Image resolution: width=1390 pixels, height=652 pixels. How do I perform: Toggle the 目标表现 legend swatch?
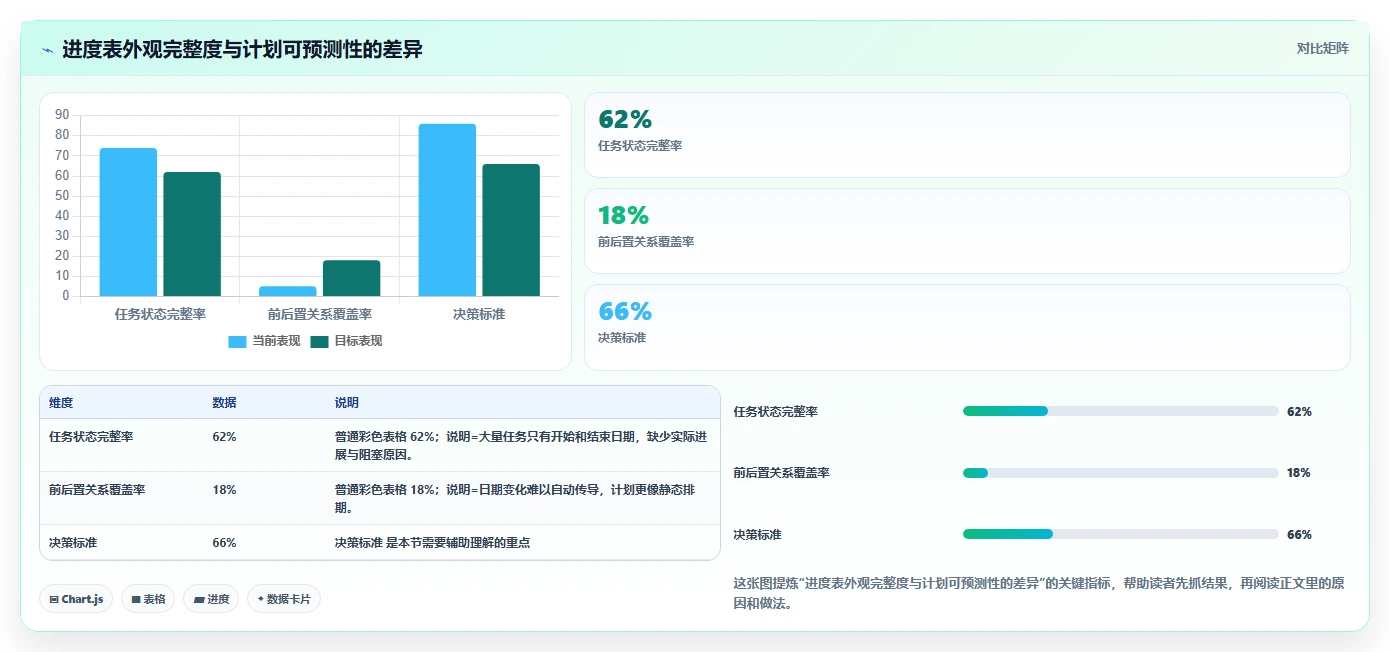click(x=319, y=341)
